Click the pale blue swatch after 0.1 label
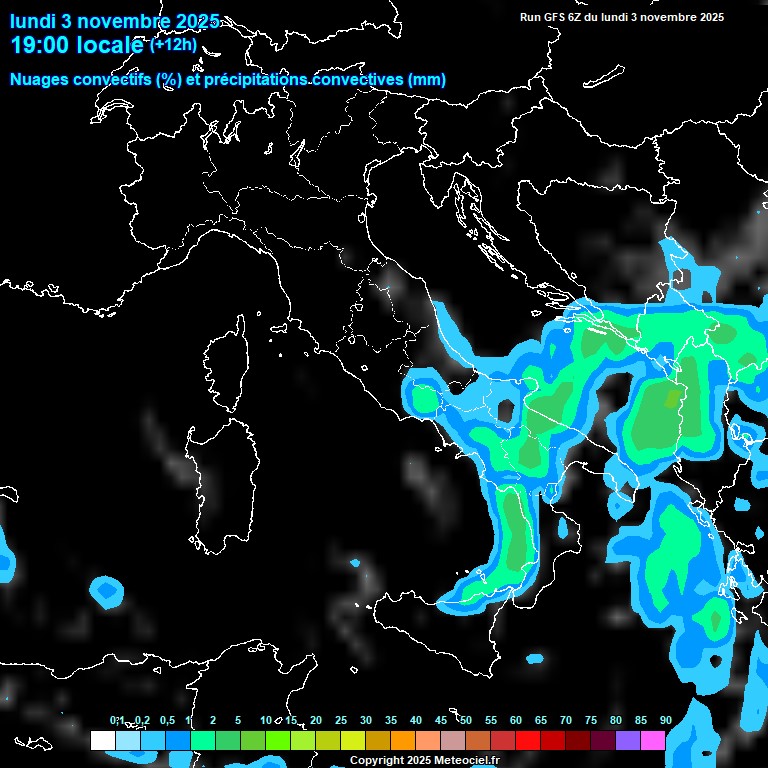Image resolution: width=768 pixels, height=768 pixels. [127, 740]
